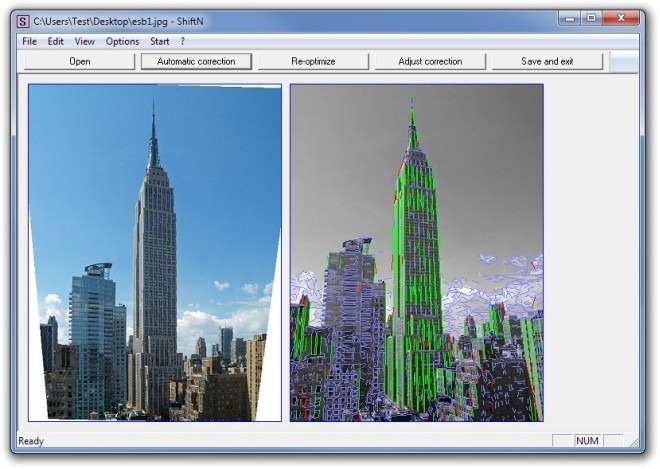Open the Start menu item
This screenshot has width=660, height=469.
click(160, 41)
